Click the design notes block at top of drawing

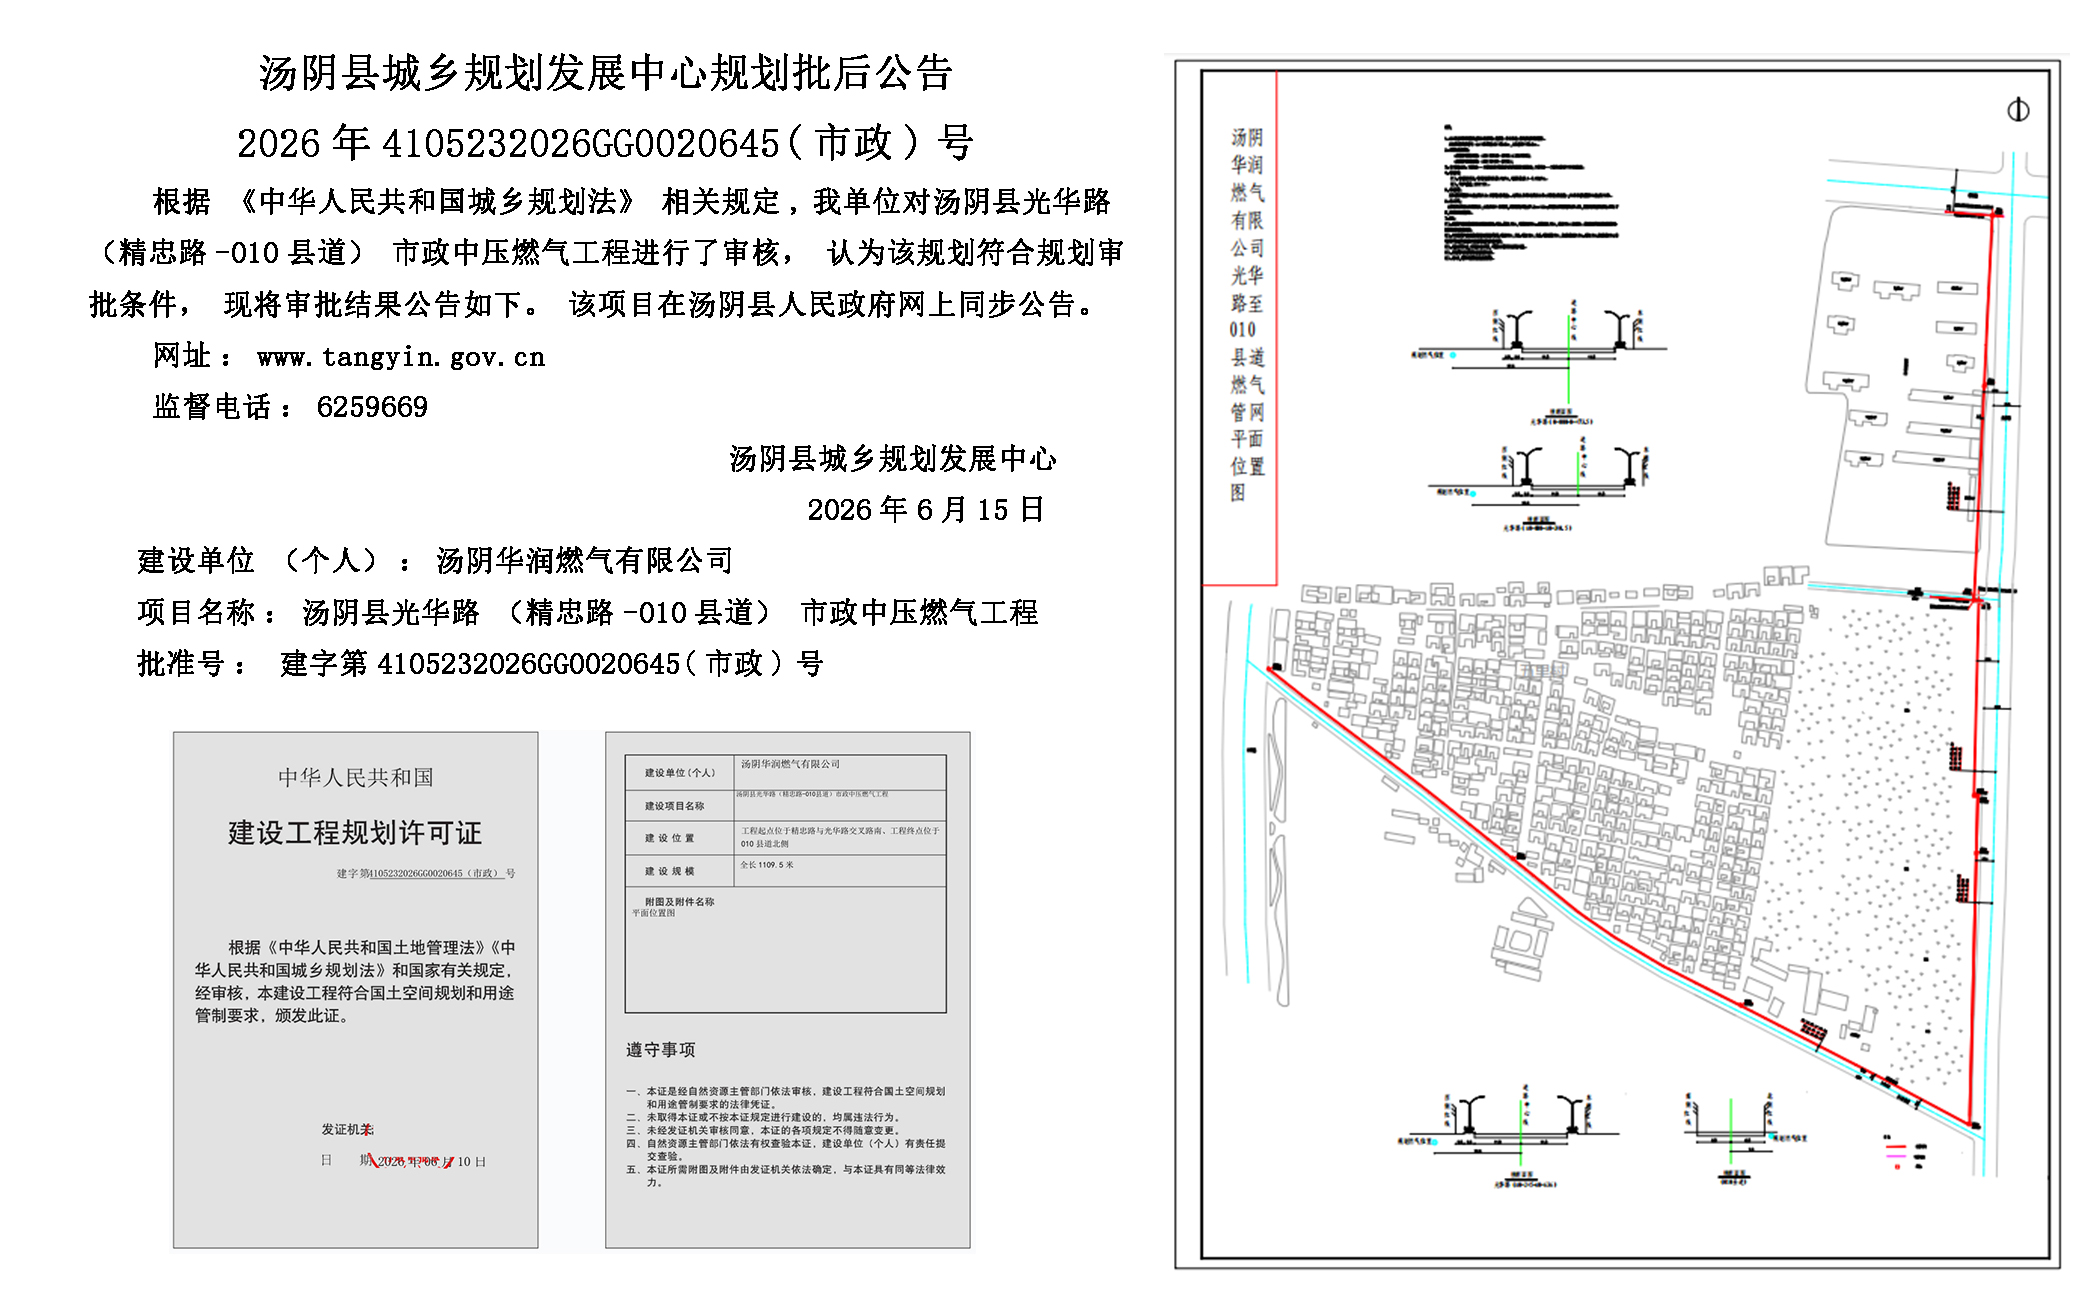coord(1530,193)
